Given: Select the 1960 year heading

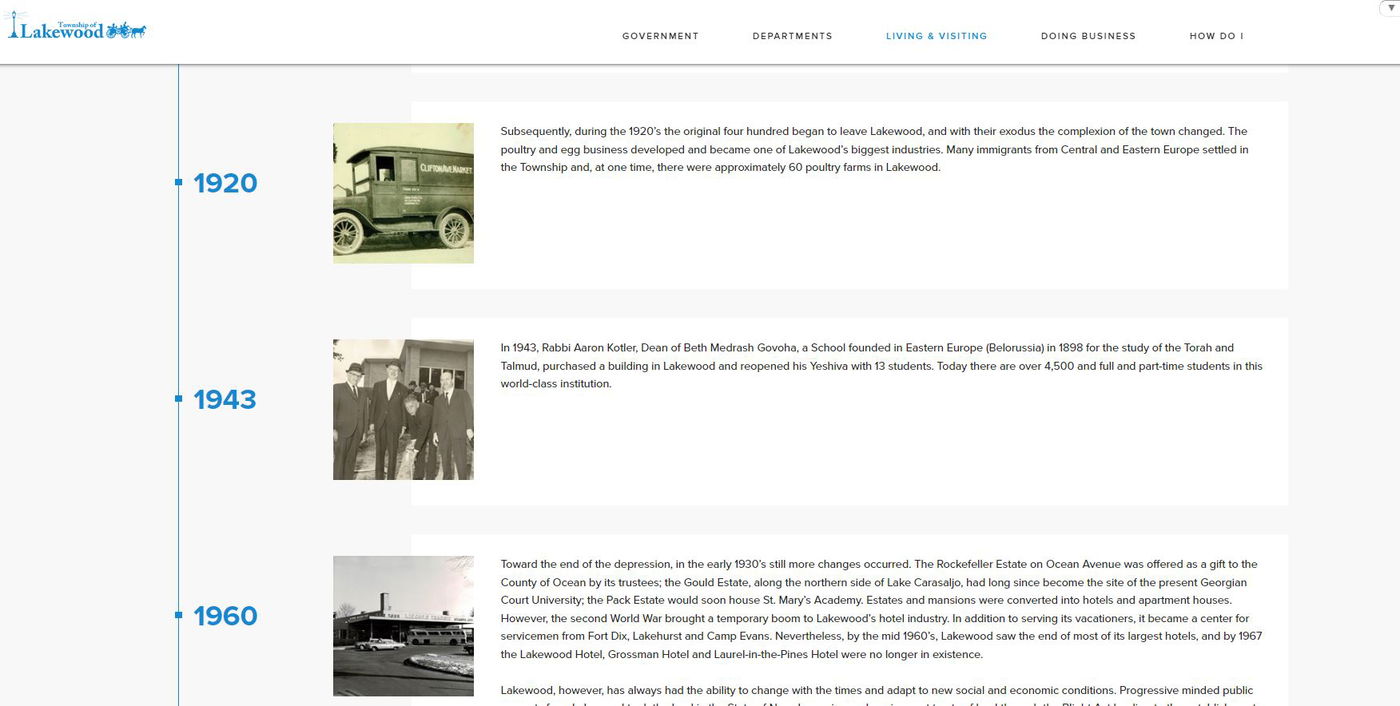Looking at the screenshot, I should (x=225, y=616).
